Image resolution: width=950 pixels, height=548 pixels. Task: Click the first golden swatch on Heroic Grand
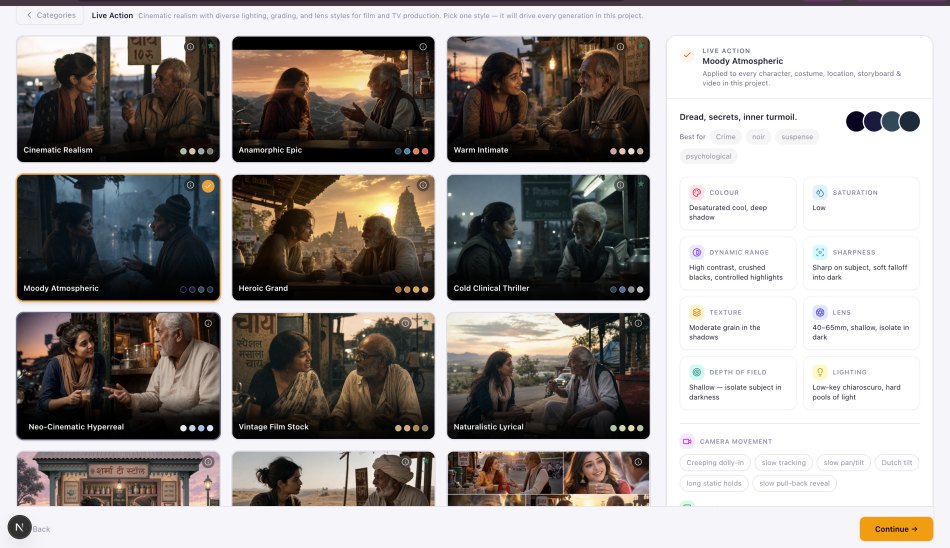click(x=398, y=290)
